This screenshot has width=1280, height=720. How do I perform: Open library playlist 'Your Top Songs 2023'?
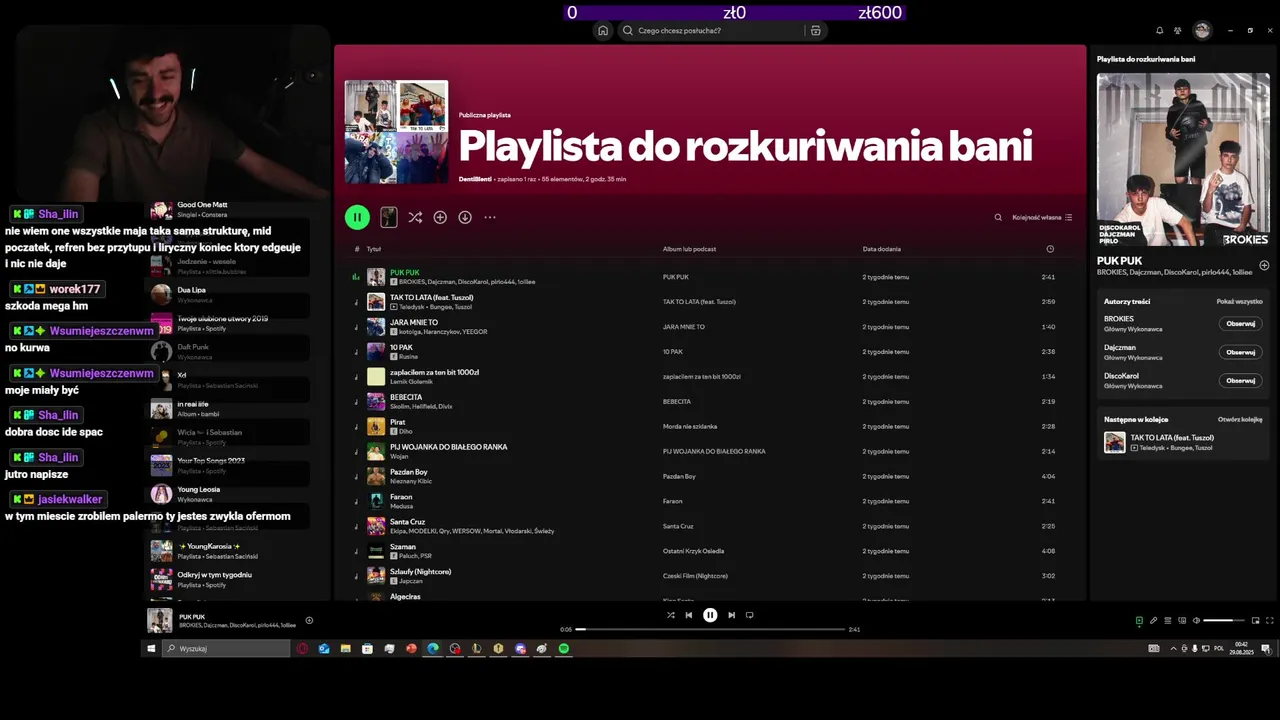[228, 465]
